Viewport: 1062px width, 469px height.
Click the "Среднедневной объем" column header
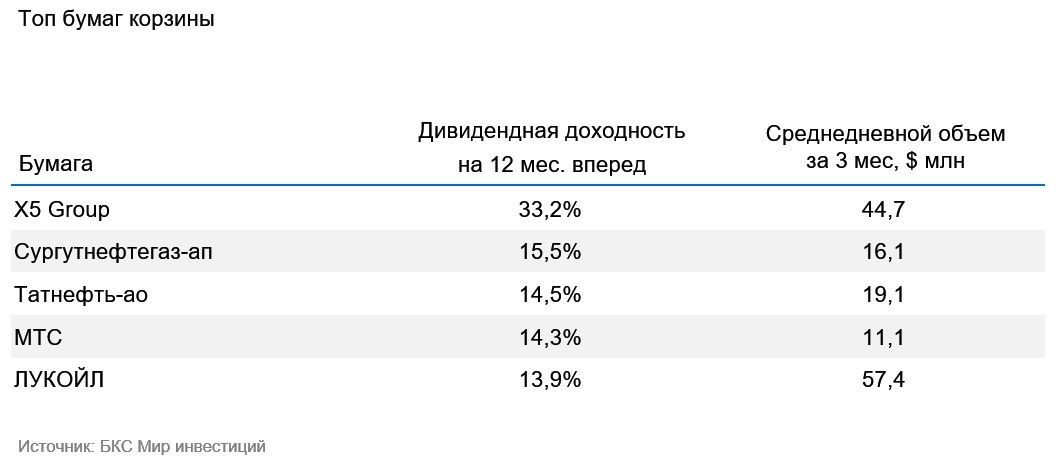coord(885,148)
